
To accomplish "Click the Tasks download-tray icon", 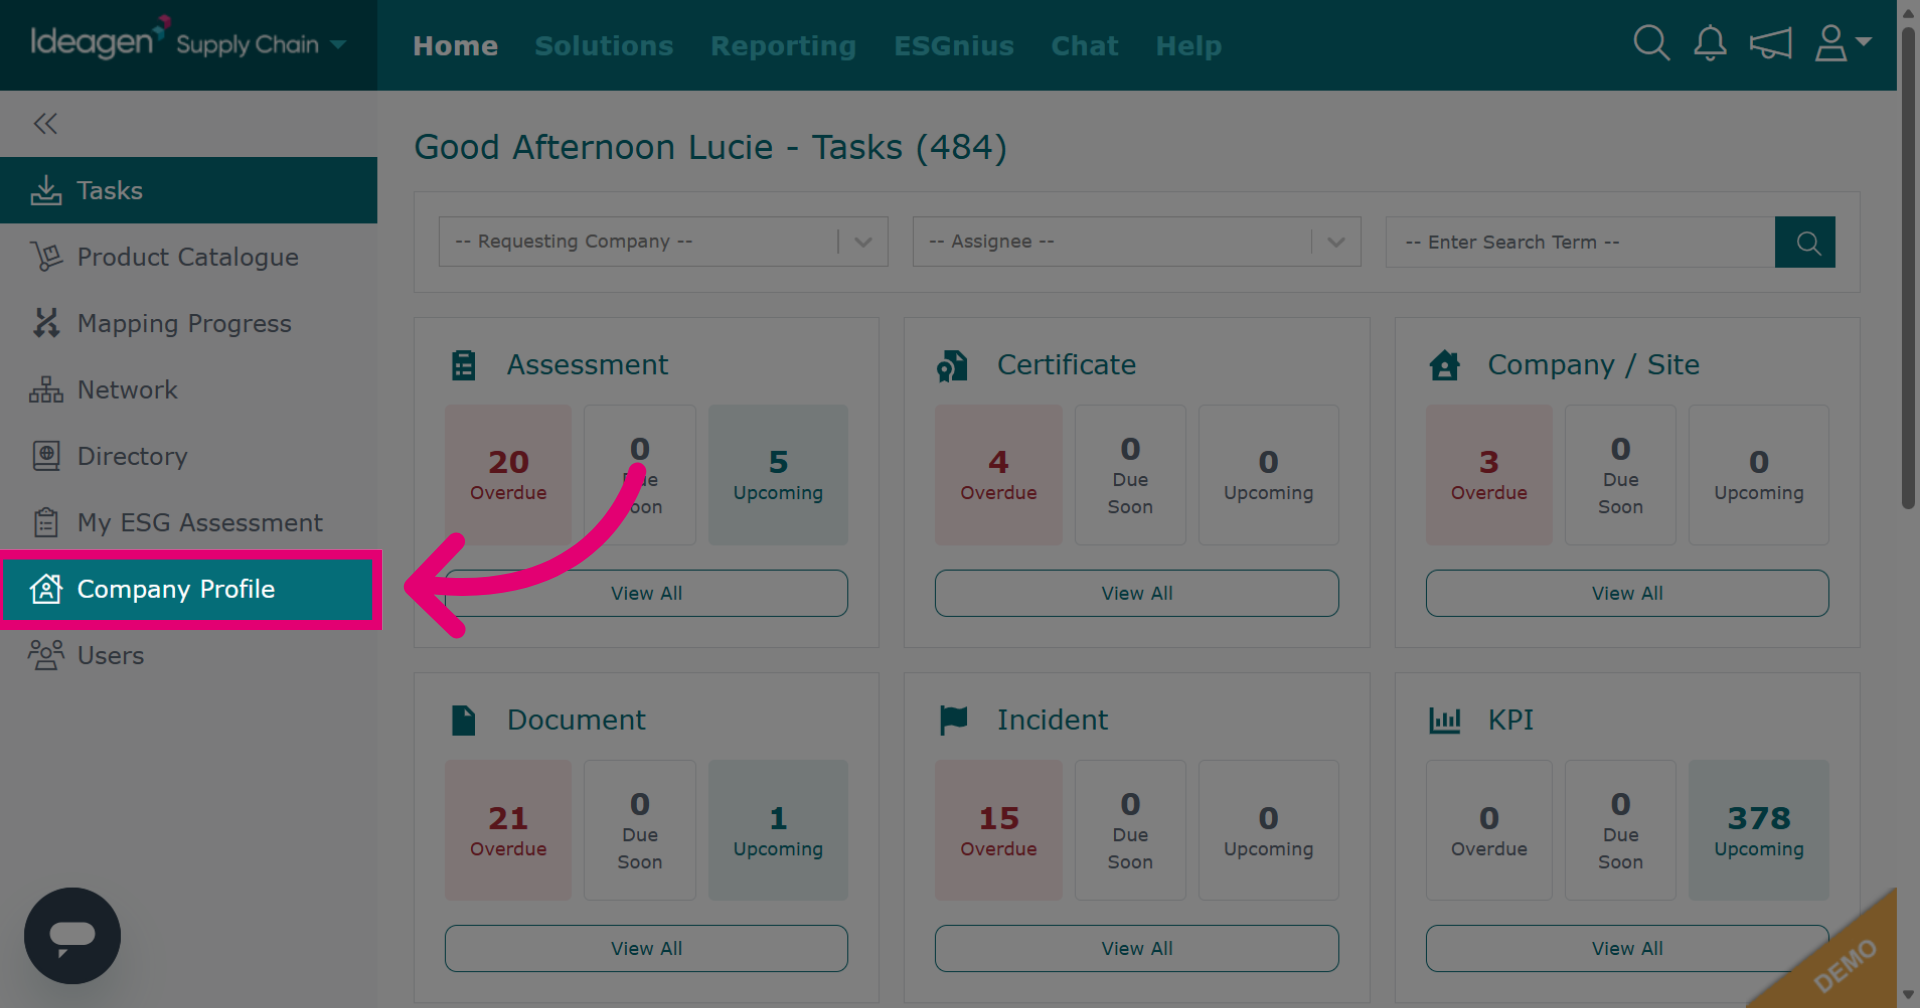I will tap(46, 190).
